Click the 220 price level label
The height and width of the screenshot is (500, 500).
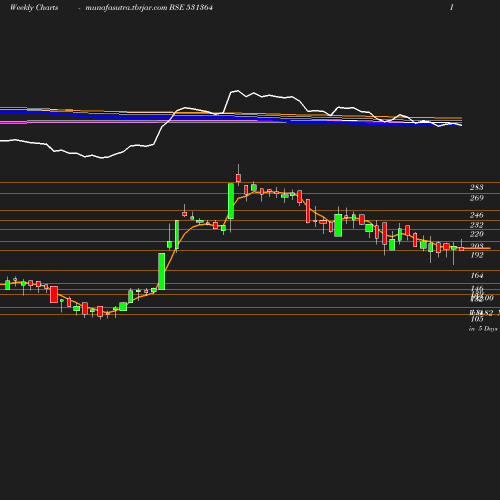pyautogui.click(x=477, y=234)
